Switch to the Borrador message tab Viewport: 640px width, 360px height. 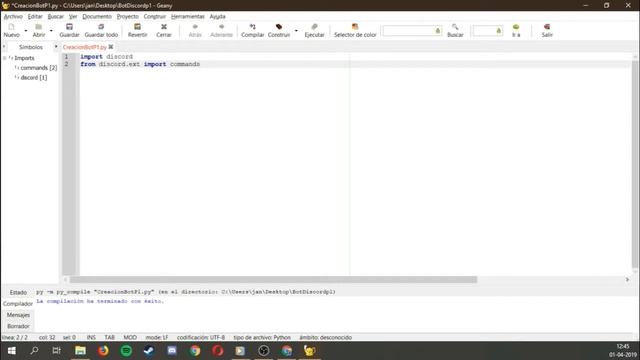coord(18,327)
